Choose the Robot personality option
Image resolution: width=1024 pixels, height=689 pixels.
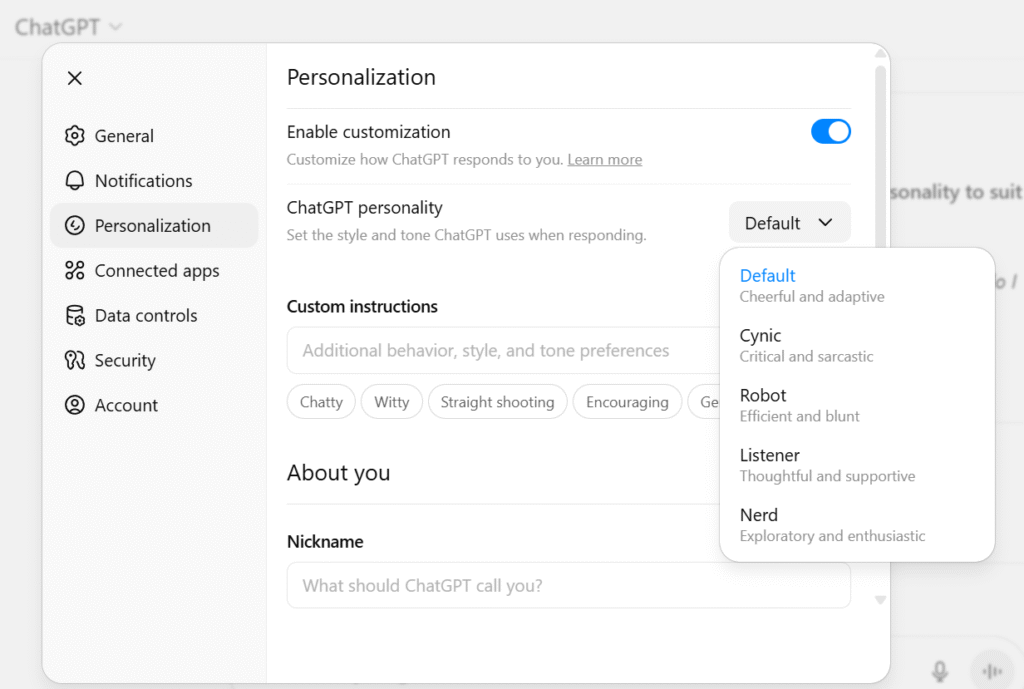click(799, 405)
